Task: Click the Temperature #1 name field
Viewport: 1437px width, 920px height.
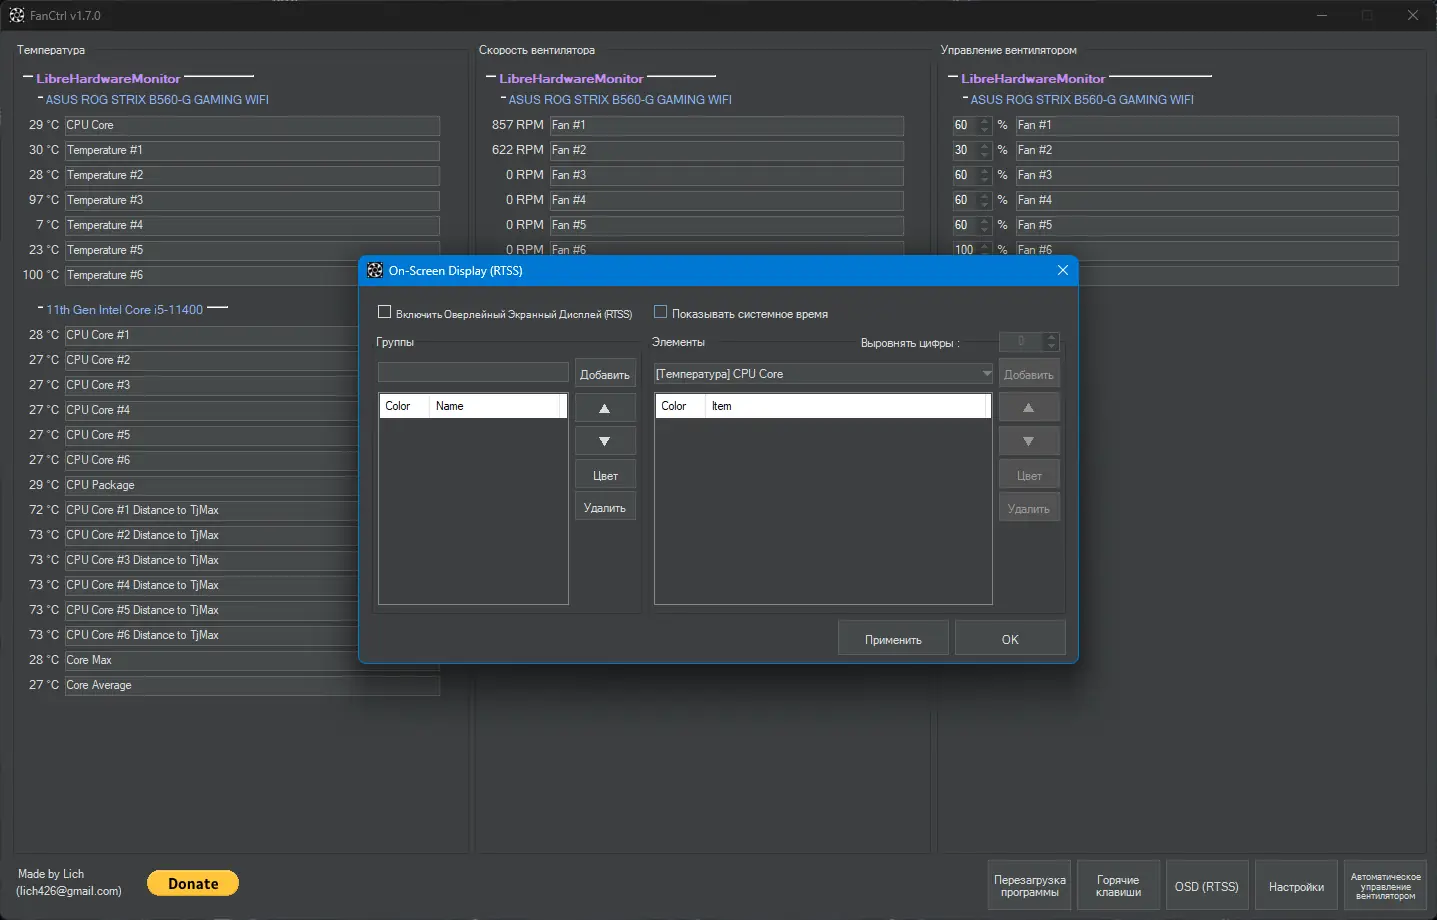Action: (252, 150)
